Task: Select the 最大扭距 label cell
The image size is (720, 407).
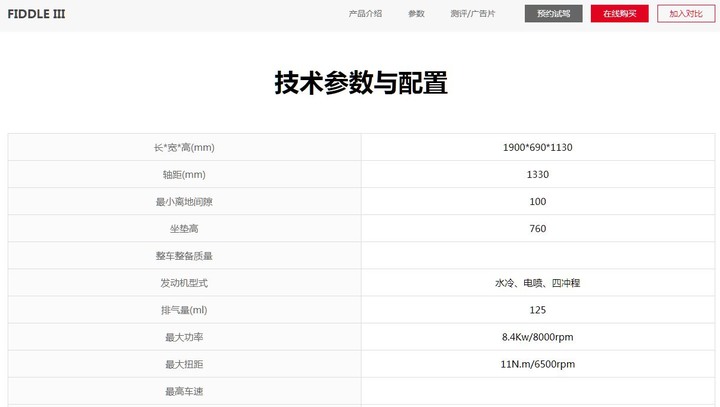Action: click(x=184, y=364)
